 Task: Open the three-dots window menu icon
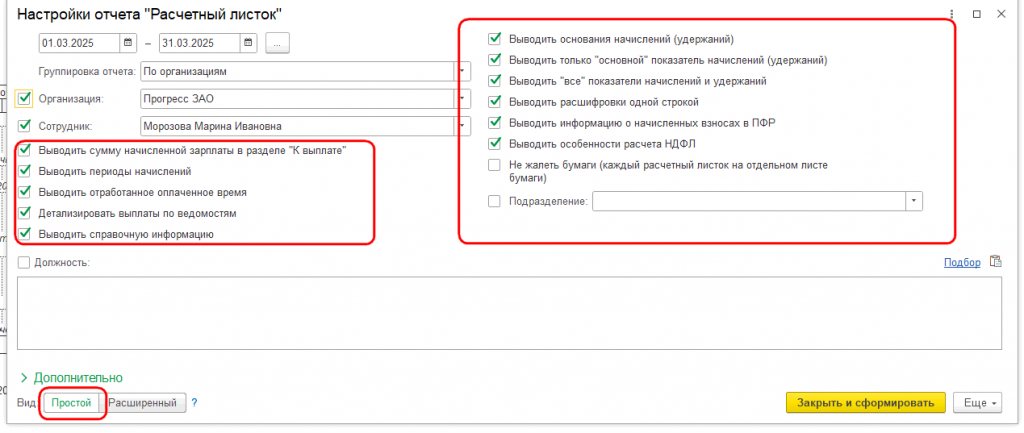click(952, 14)
